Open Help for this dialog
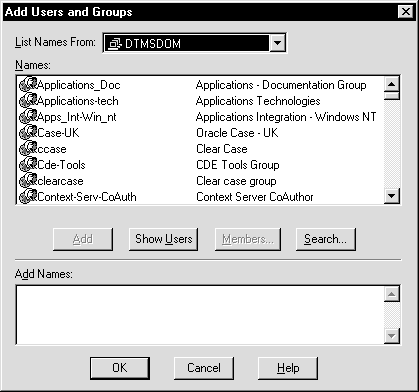Screen dimensions: 419x392 point(288,368)
